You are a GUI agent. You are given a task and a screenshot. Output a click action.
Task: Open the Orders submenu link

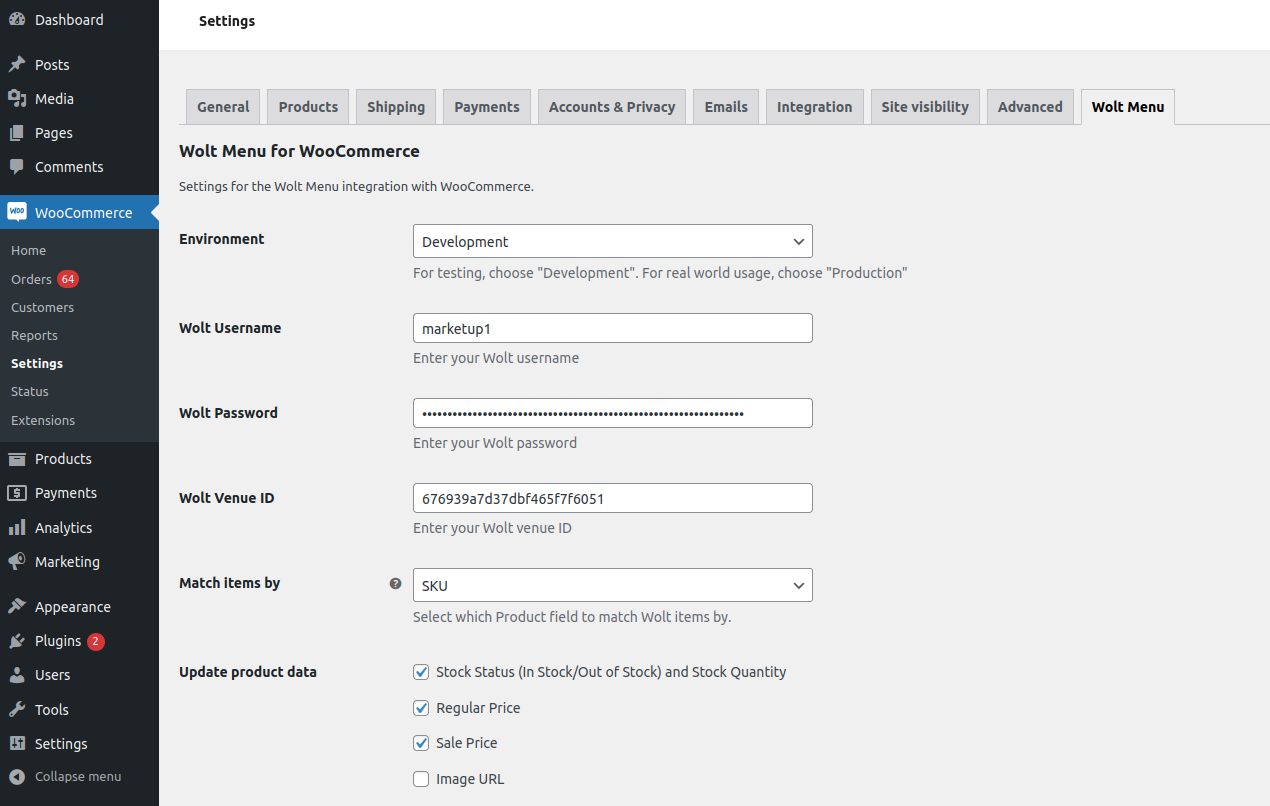pyautogui.click(x=31, y=279)
